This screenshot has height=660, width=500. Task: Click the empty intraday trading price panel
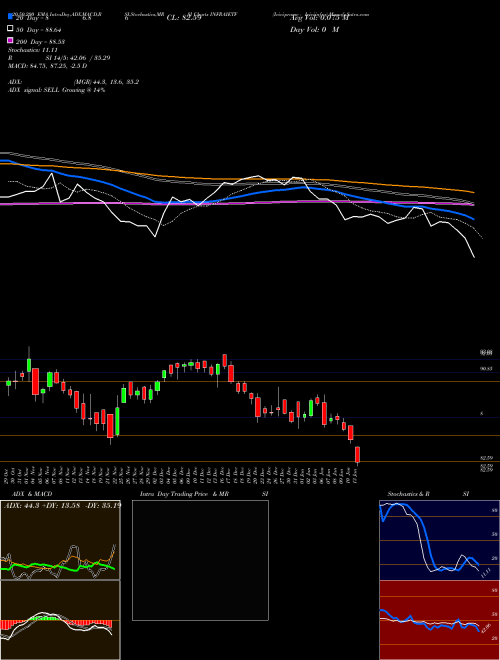coord(200,560)
